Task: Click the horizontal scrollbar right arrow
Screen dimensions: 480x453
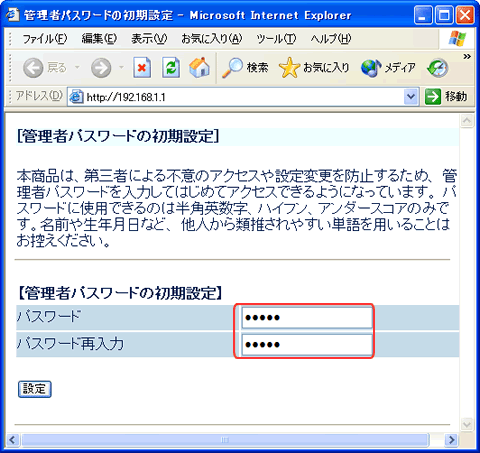Action: pyautogui.click(x=451, y=440)
